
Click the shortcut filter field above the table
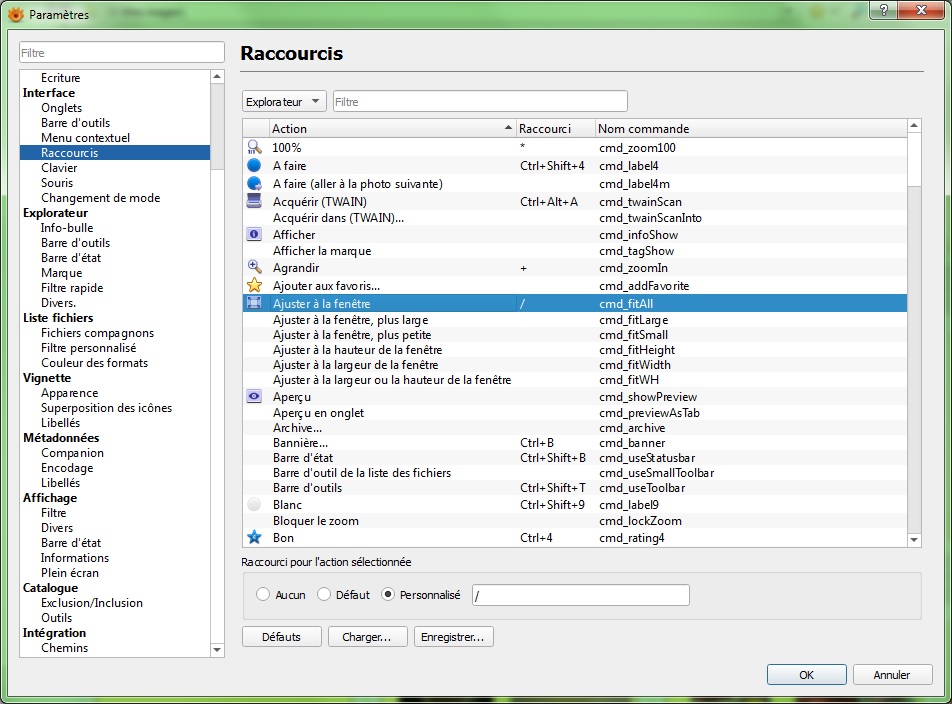[x=480, y=101]
